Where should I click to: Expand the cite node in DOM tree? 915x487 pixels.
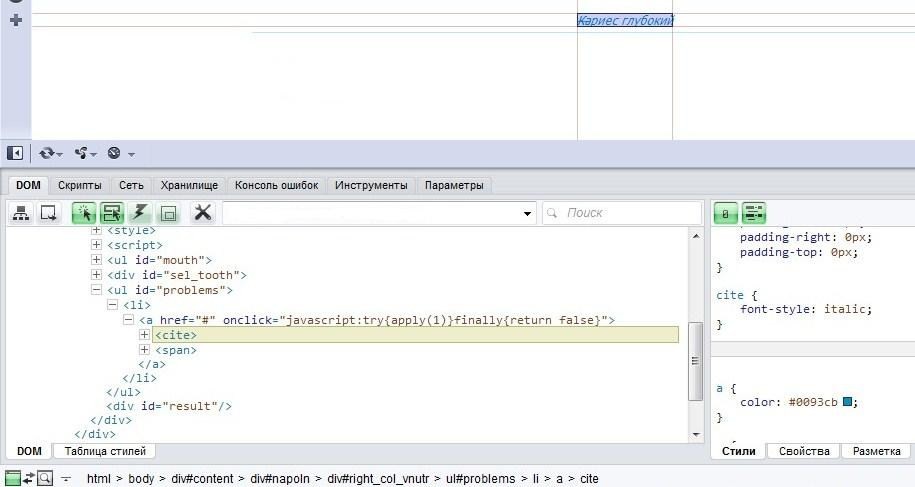click(x=145, y=335)
